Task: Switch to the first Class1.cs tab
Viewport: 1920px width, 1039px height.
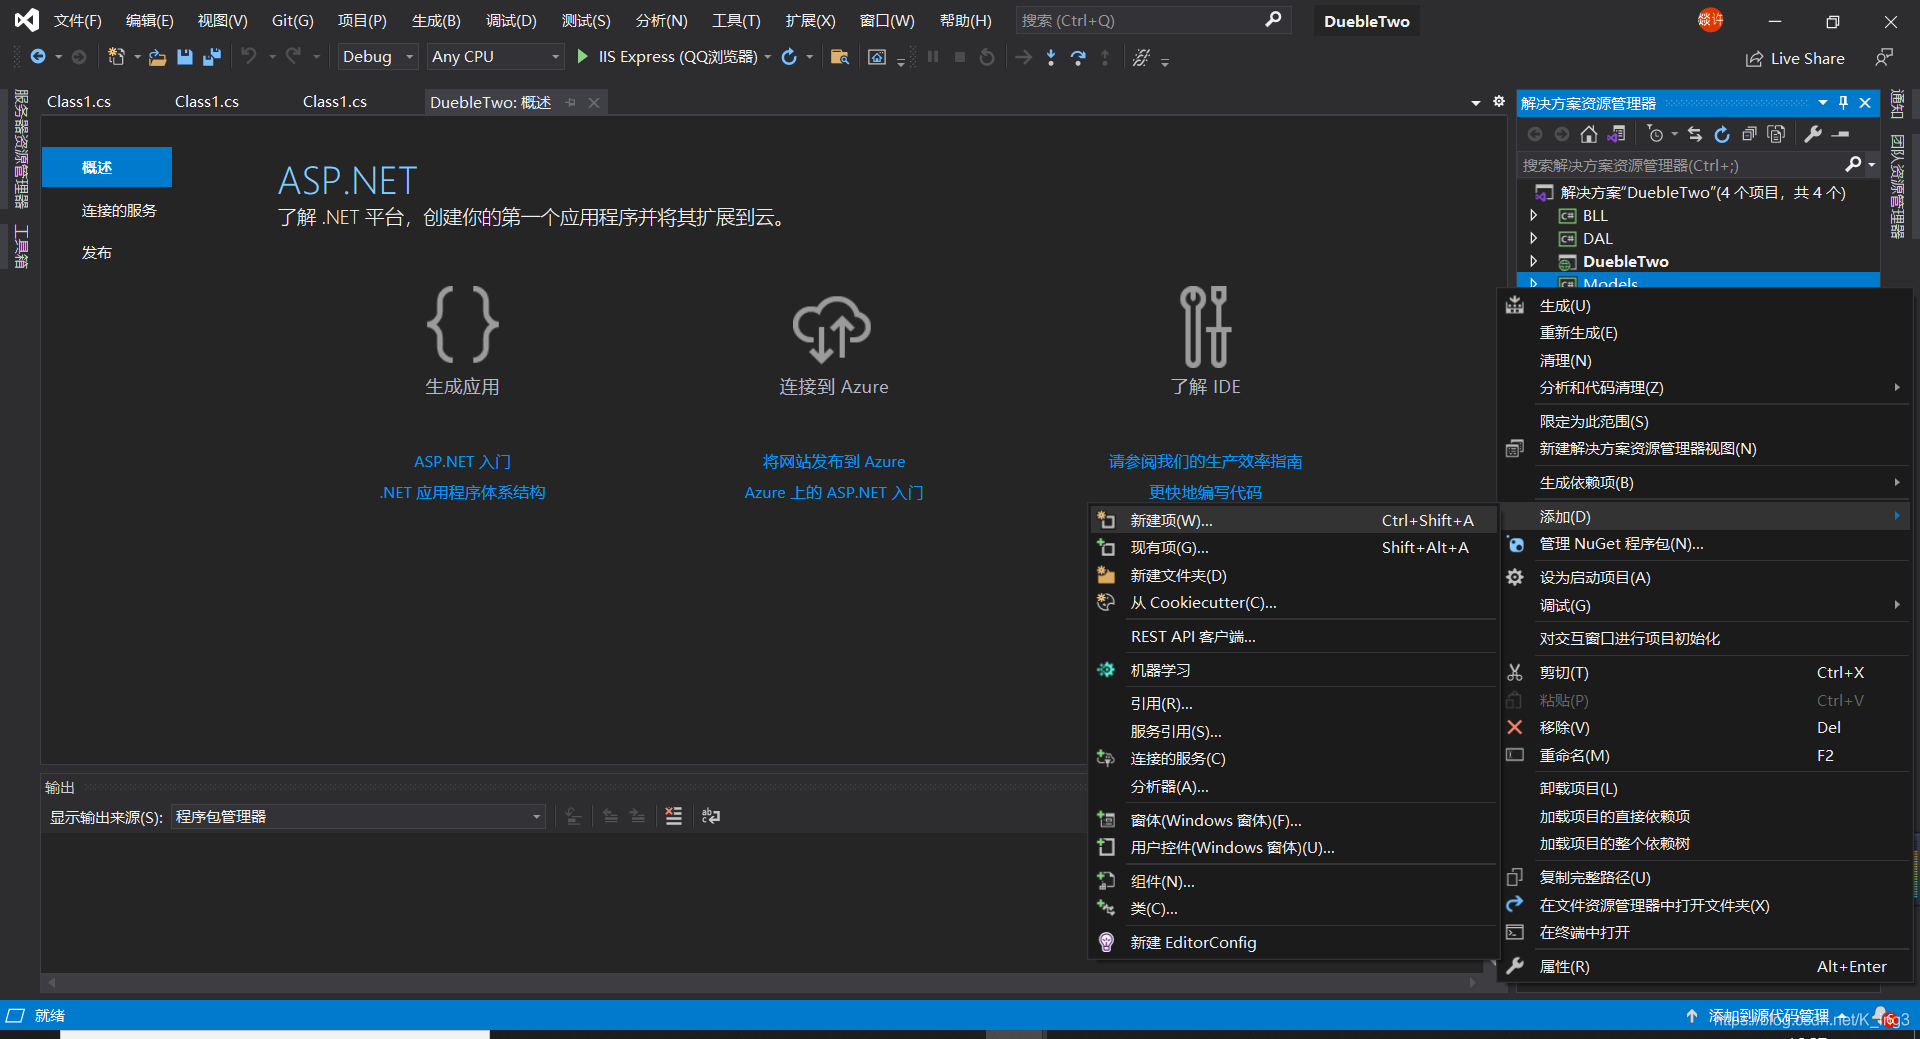Action: (x=79, y=102)
